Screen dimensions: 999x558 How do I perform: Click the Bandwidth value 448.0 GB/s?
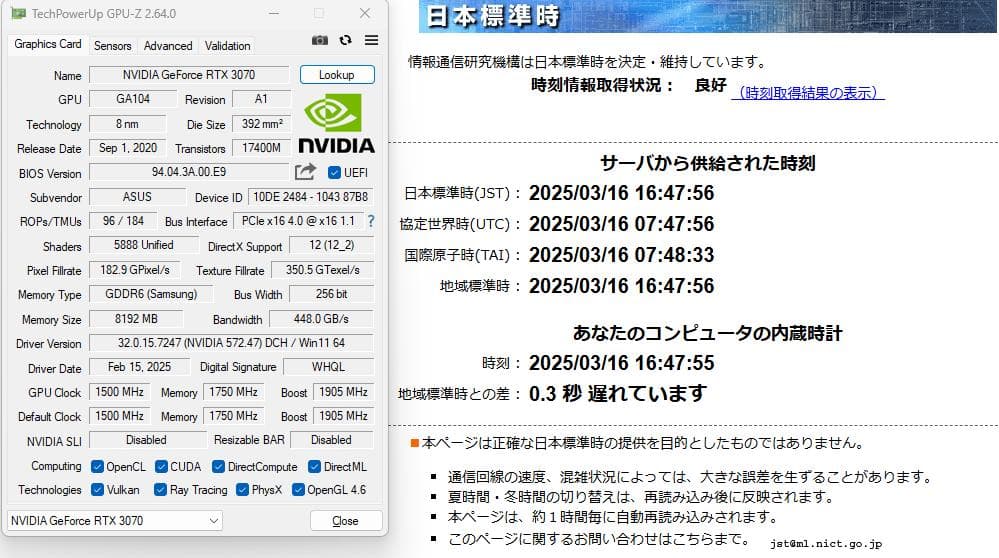click(x=321, y=318)
